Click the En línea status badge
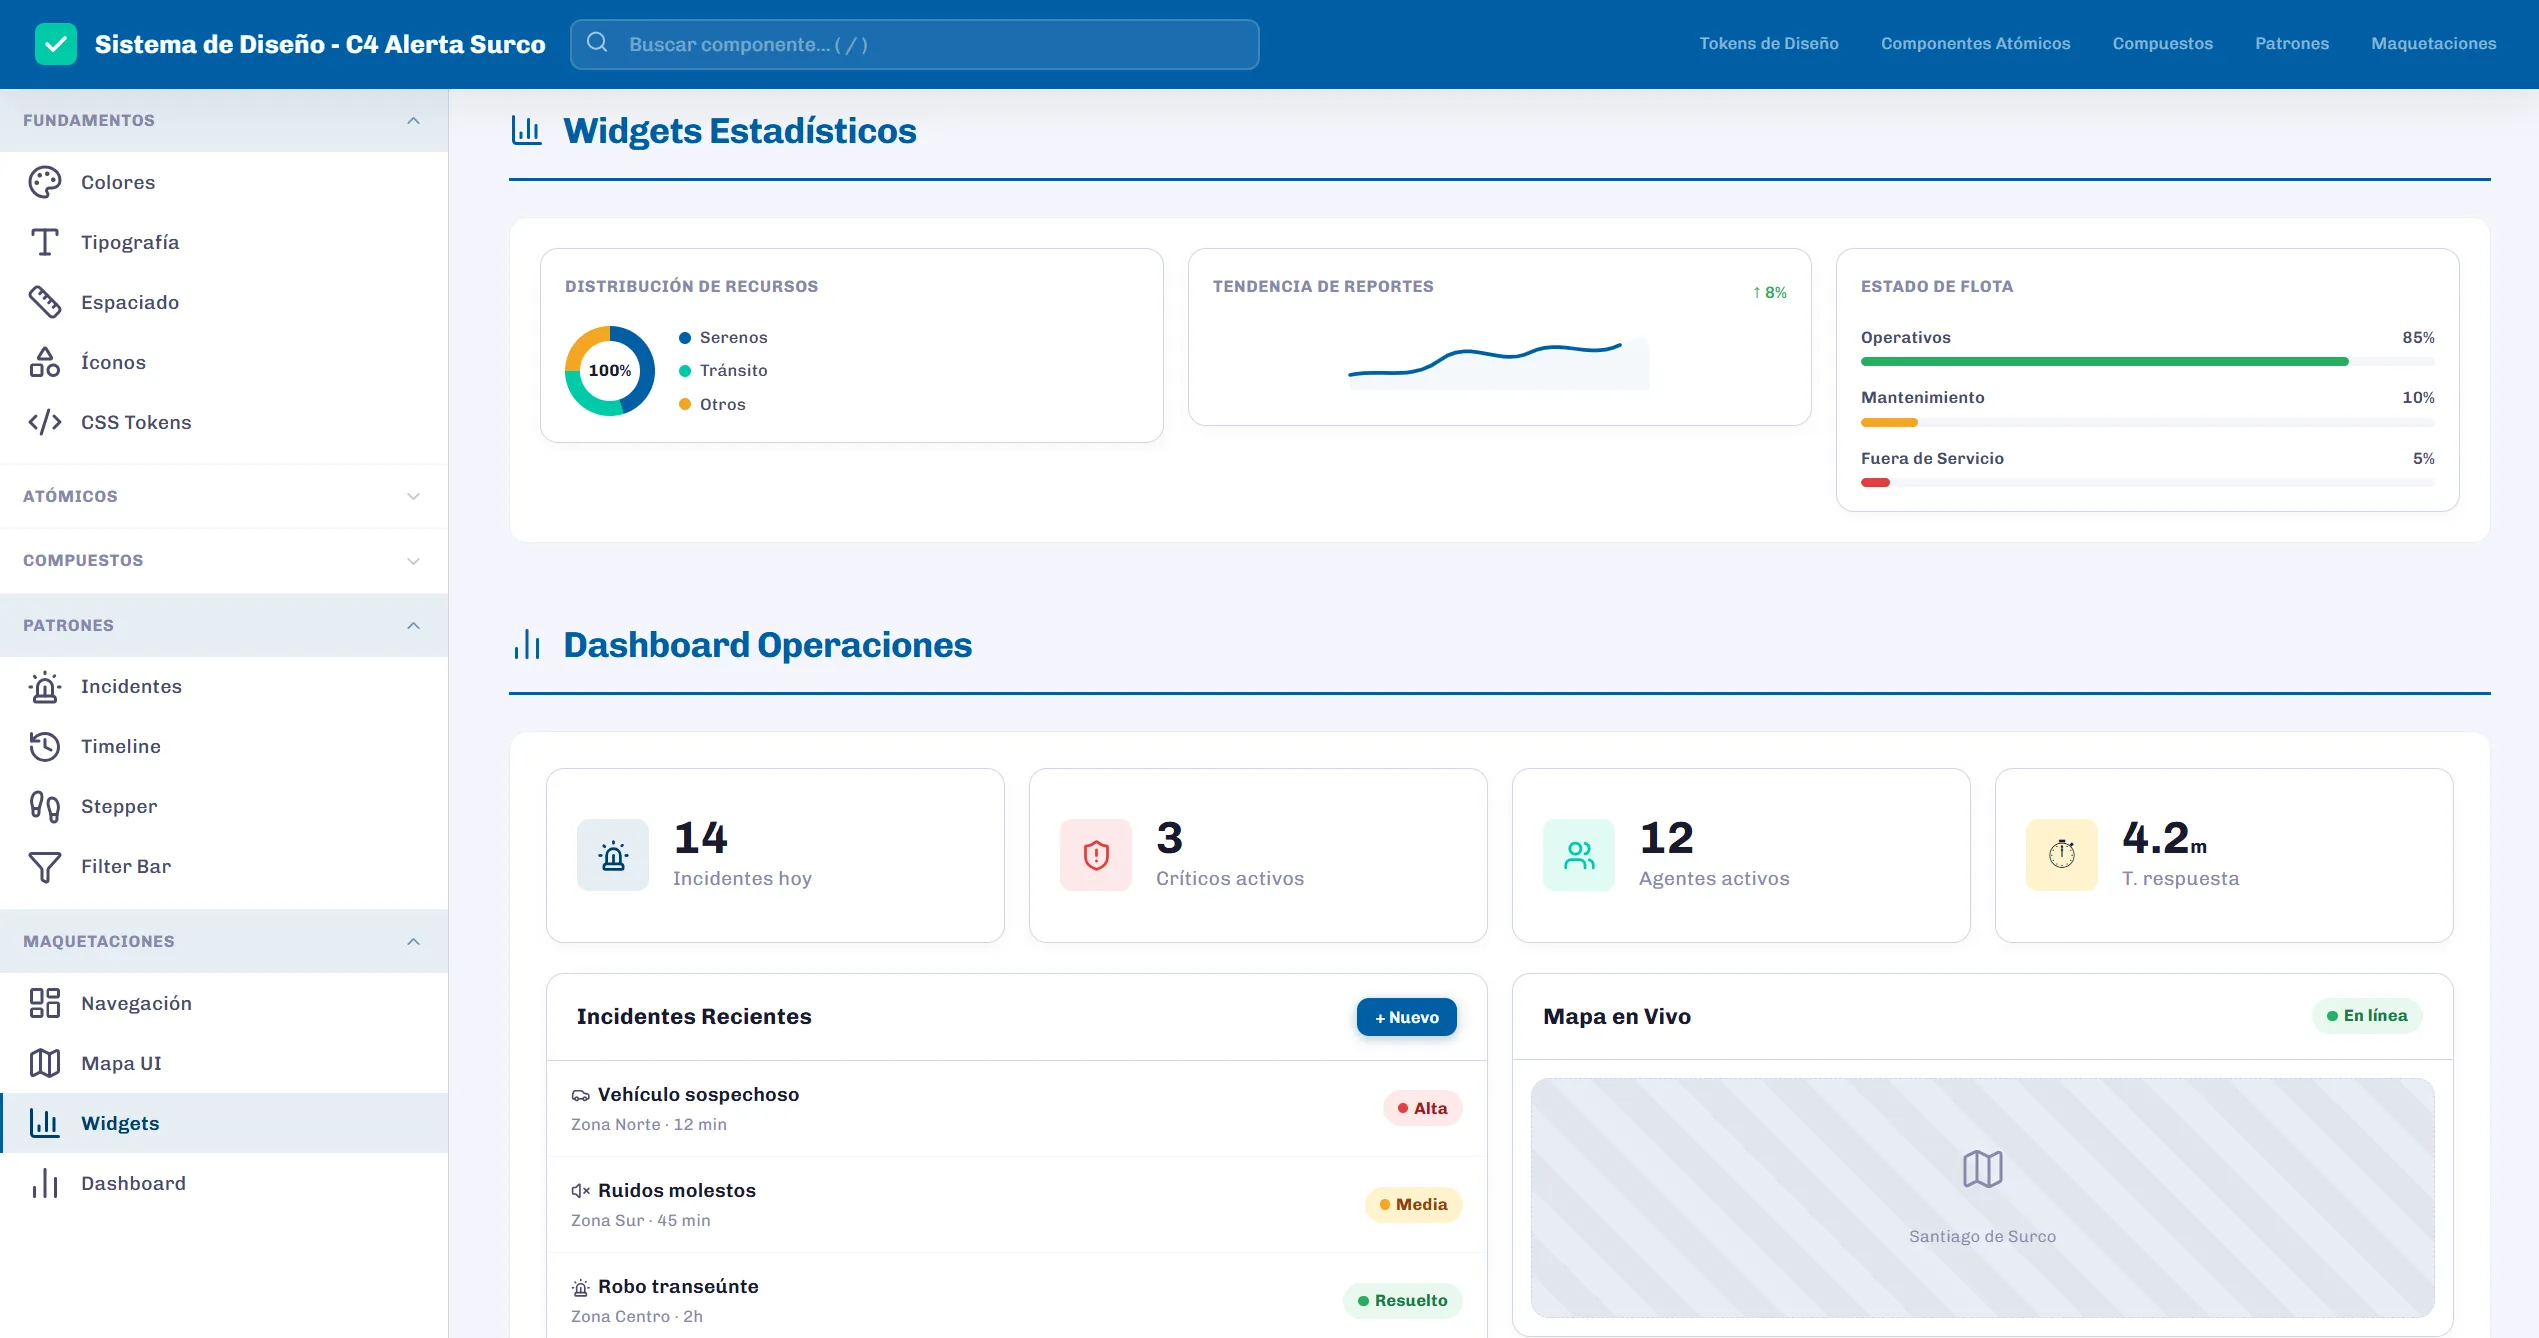Viewport: 2539px width, 1338px height. click(2367, 1015)
